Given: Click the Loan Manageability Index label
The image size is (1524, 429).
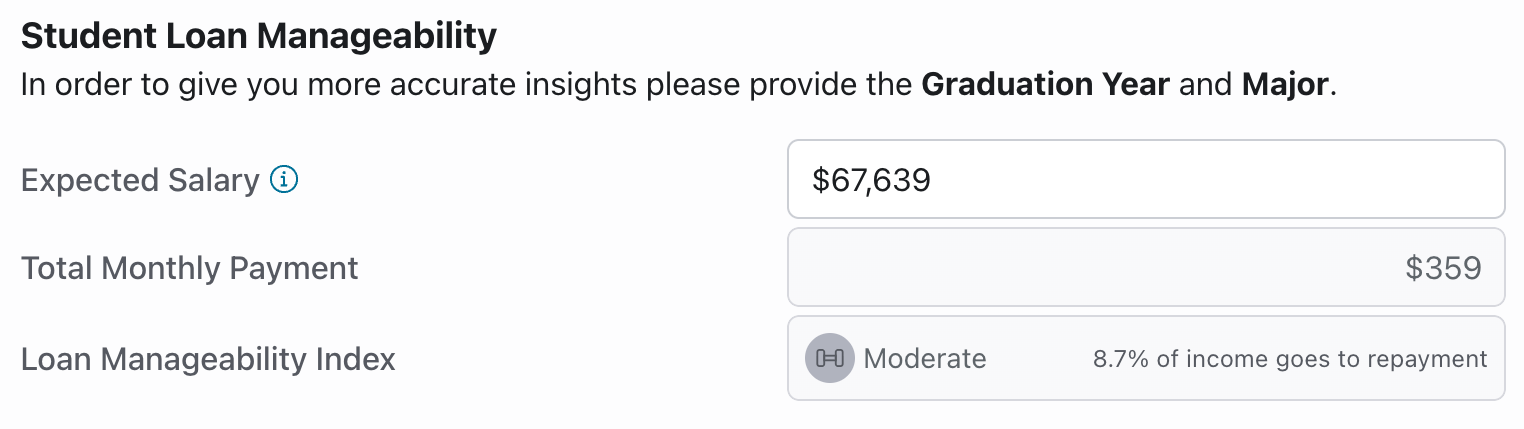Looking at the screenshot, I should click(x=208, y=358).
